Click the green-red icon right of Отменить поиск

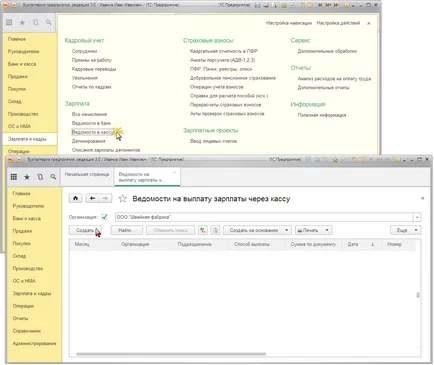tap(203, 230)
